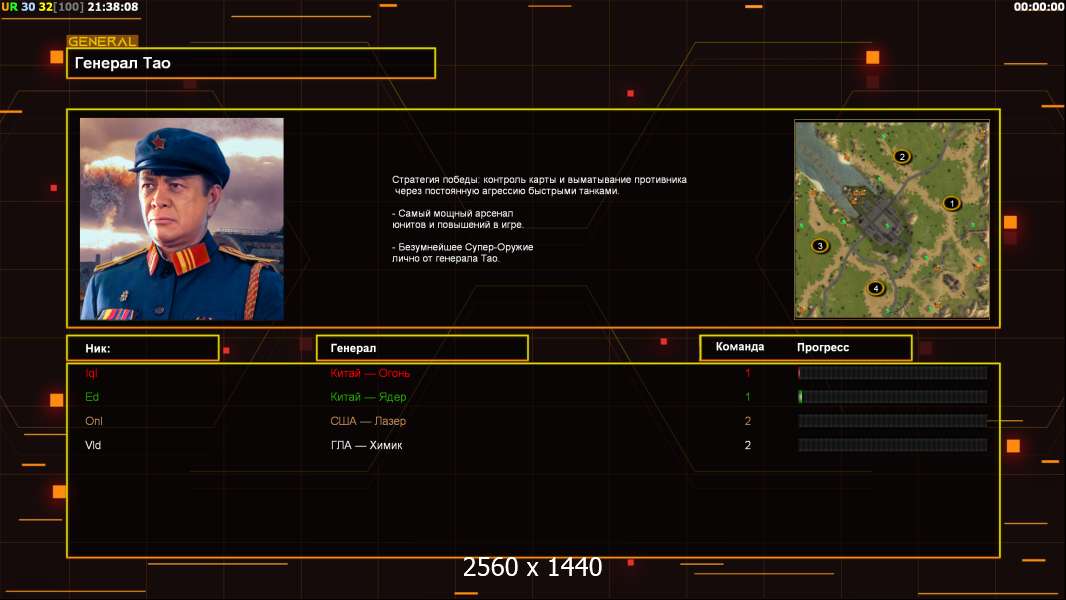
Task: Click 'ГЛА — Химик' general entry
Action: coord(366,445)
